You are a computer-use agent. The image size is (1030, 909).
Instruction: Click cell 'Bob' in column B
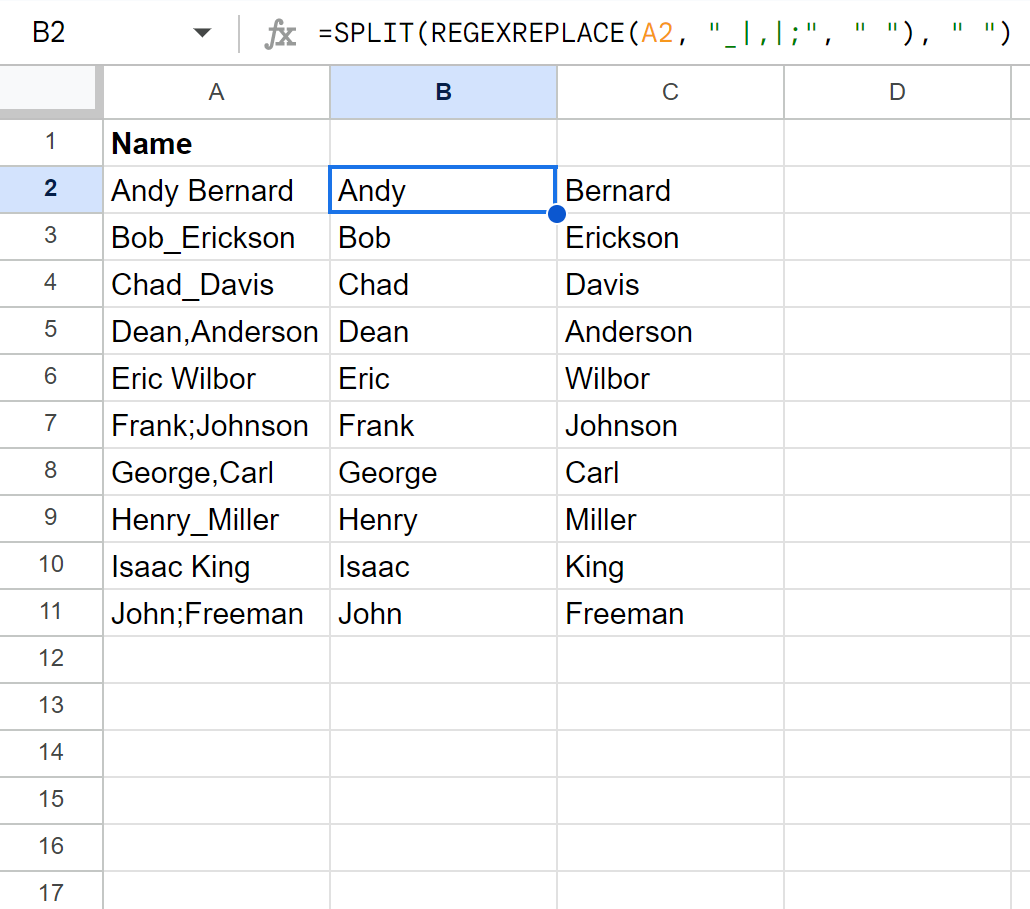pos(443,237)
